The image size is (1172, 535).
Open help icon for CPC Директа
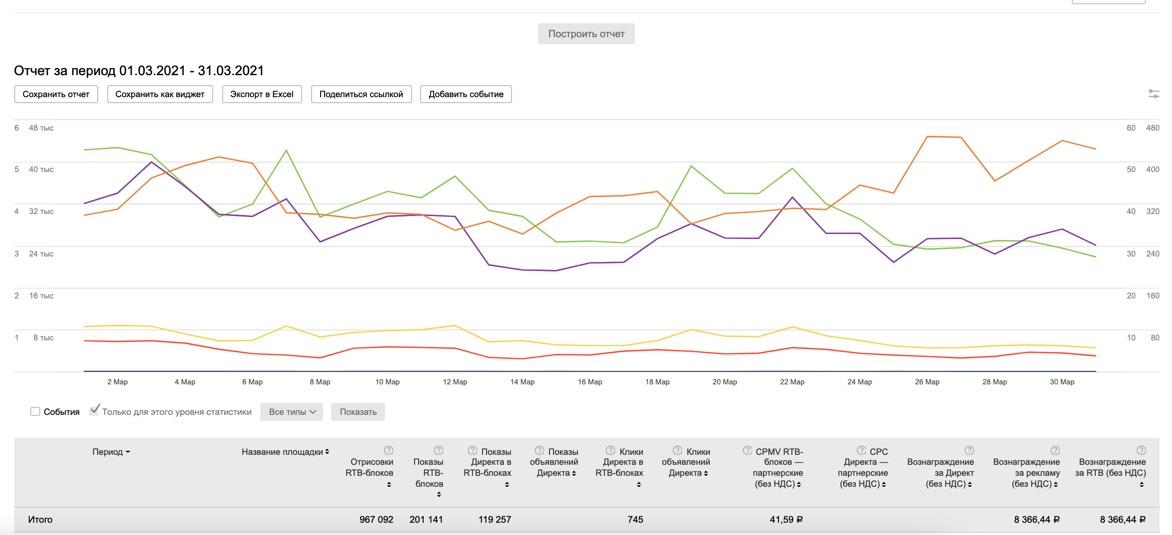click(861, 451)
